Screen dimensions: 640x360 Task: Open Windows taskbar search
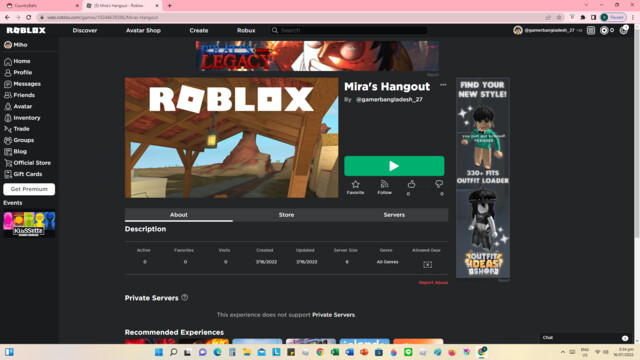[x=173, y=352]
